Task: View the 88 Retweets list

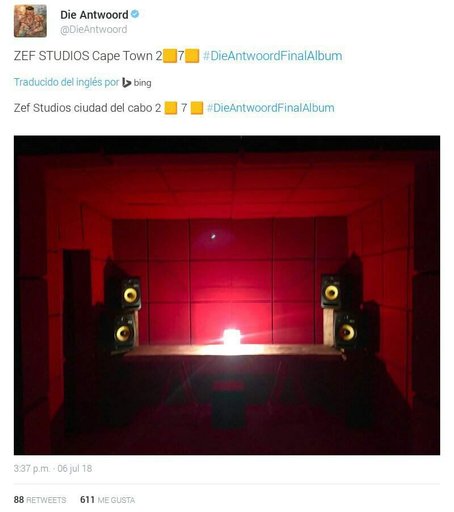Action: (40, 500)
